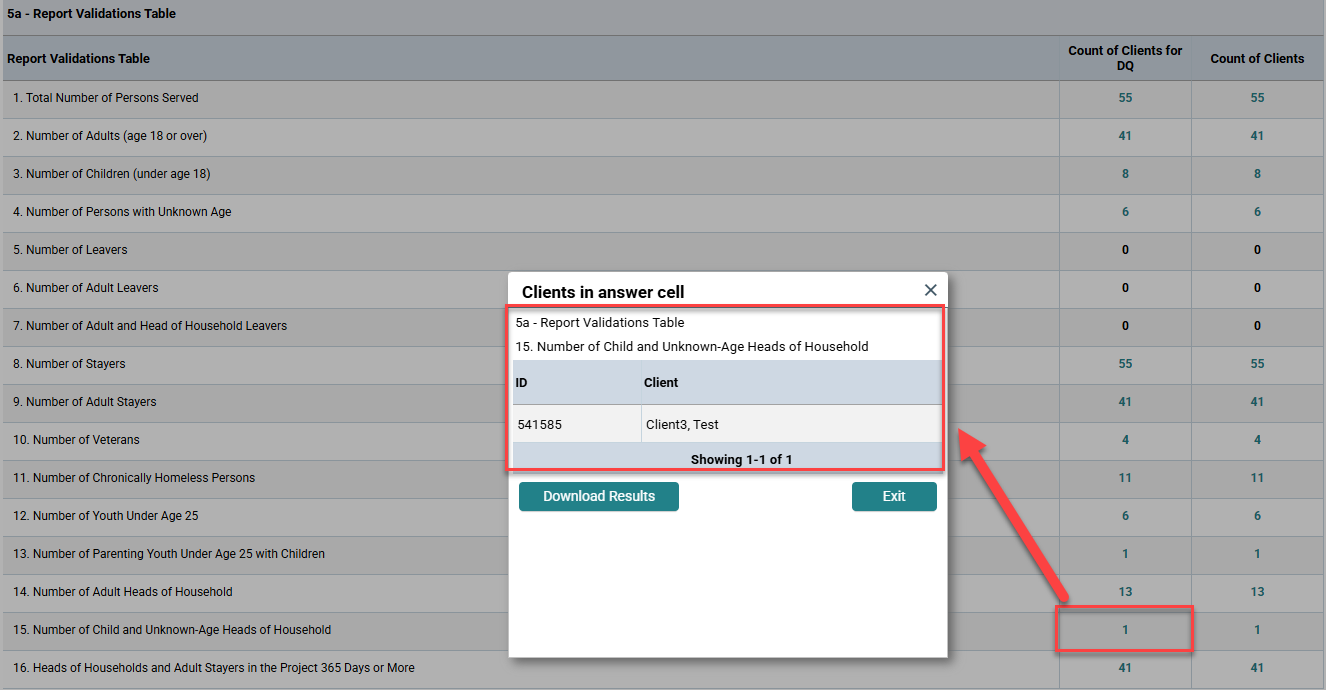Image resolution: width=1326 pixels, height=690 pixels.
Task: Open DQ count for Total Persons Served
Action: point(1125,98)
